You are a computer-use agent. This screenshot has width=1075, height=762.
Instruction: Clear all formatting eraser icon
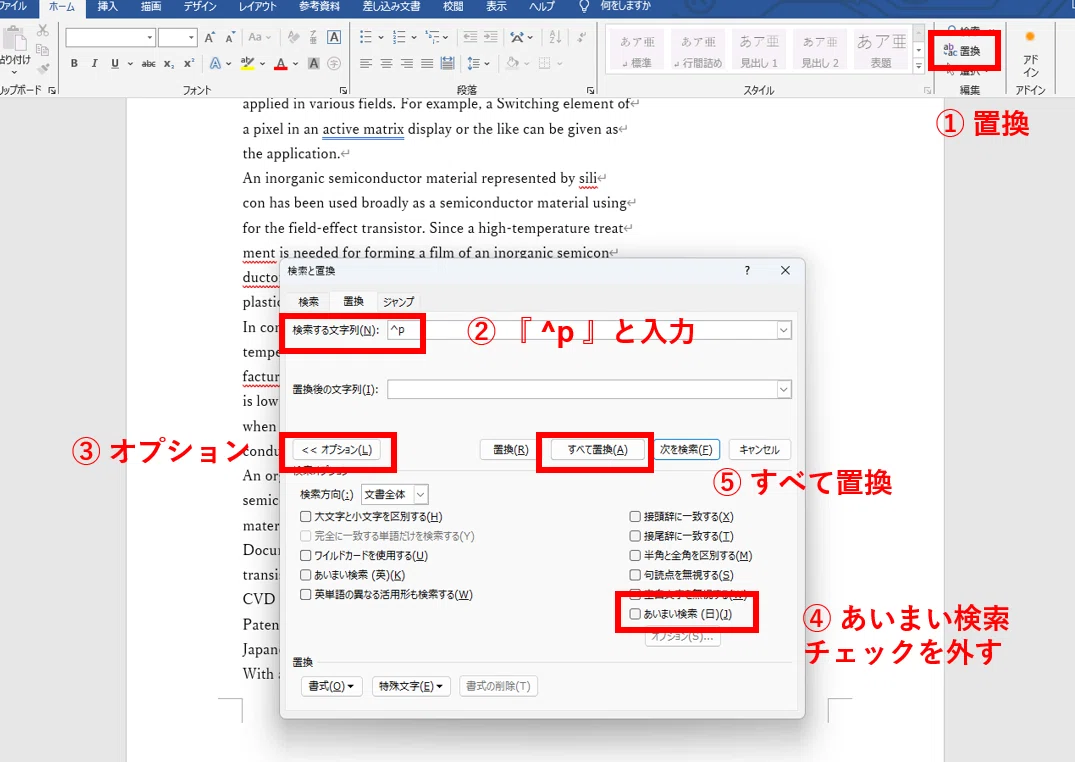pos(293,37)
